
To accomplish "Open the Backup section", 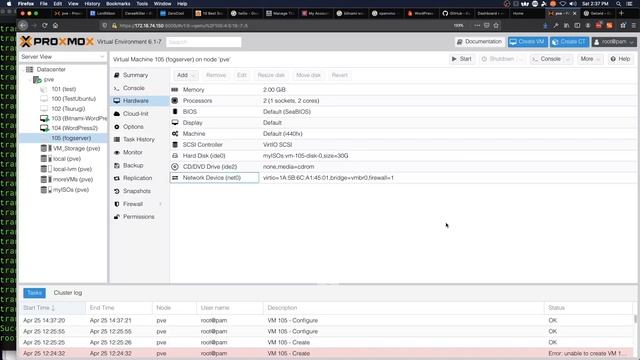I will pos(133,165).
